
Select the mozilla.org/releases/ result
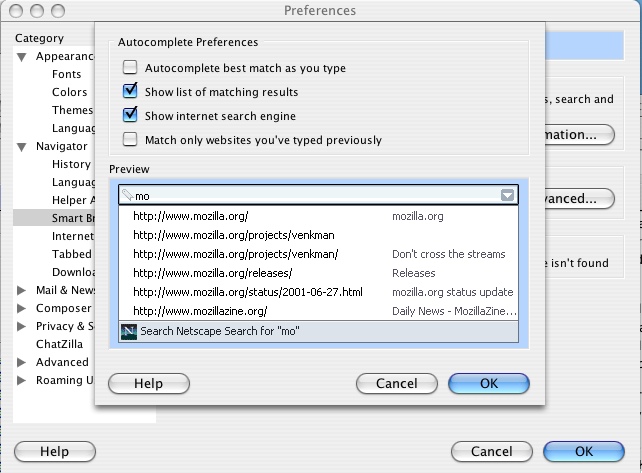(318, 273)
